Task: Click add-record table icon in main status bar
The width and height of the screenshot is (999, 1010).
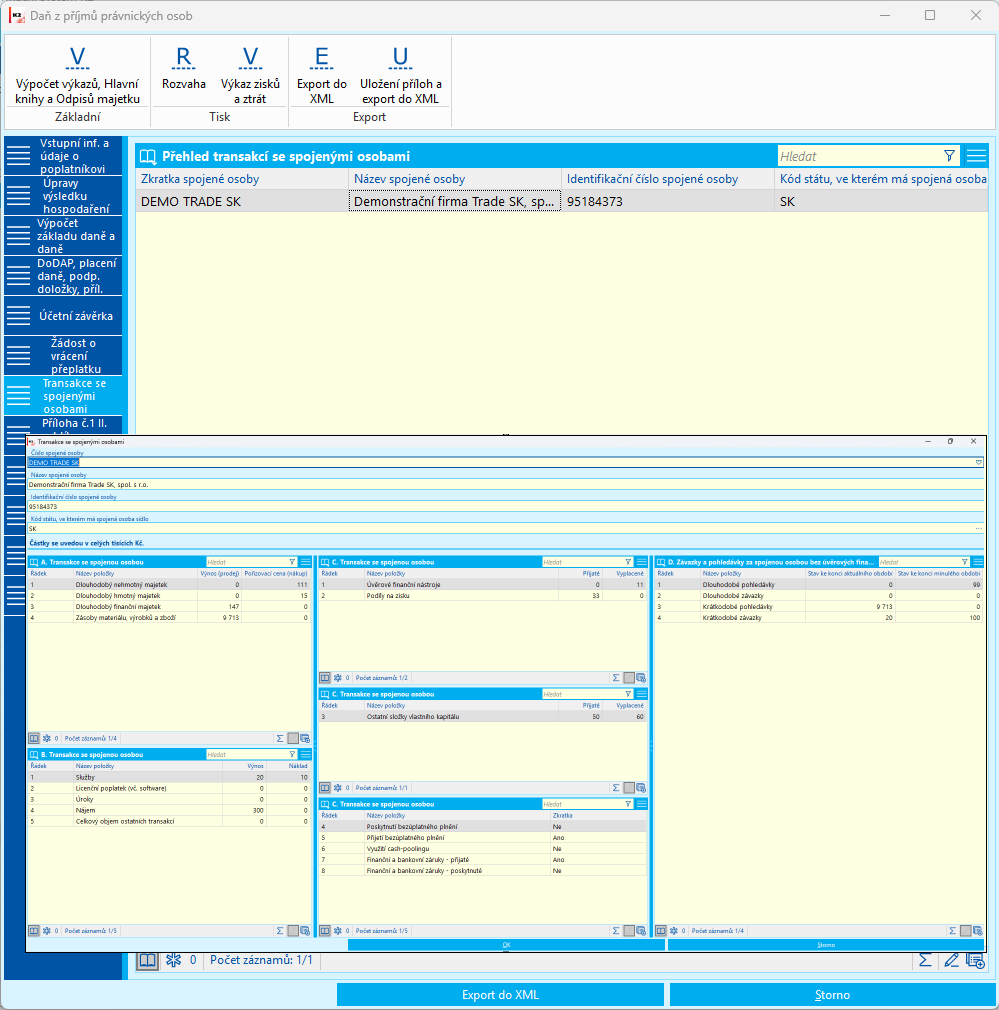Action: pyautogui.click(x=976, y=961)
